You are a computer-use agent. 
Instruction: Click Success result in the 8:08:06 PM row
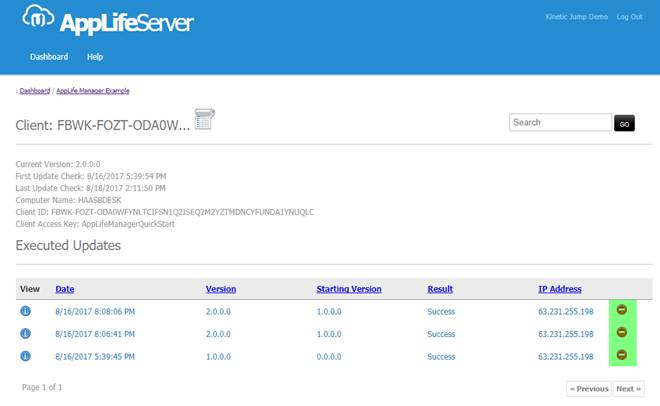[441, 312]
